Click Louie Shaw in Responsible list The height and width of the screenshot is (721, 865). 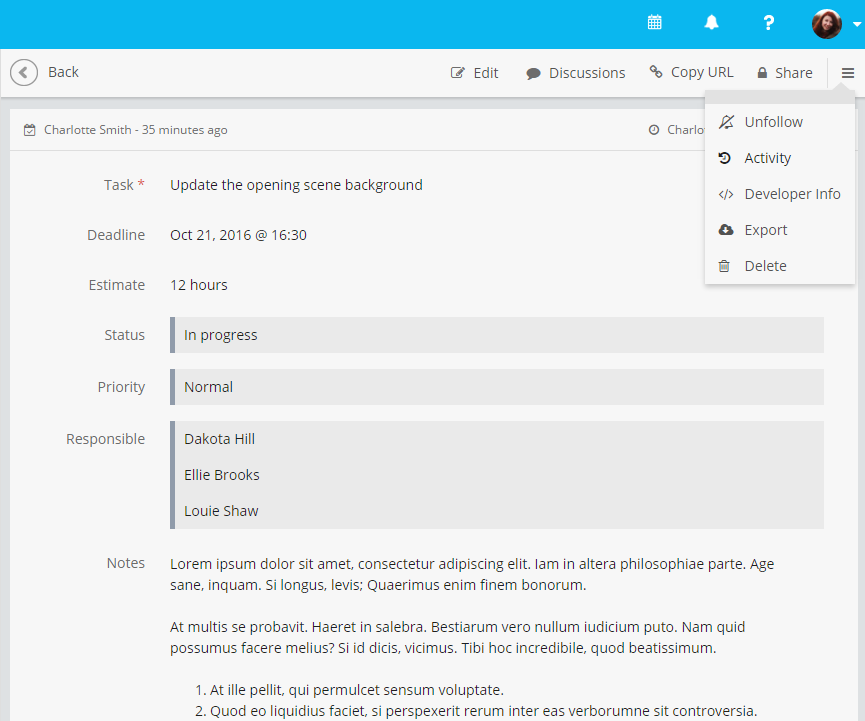pyautogui.click(x=221, y=511)
